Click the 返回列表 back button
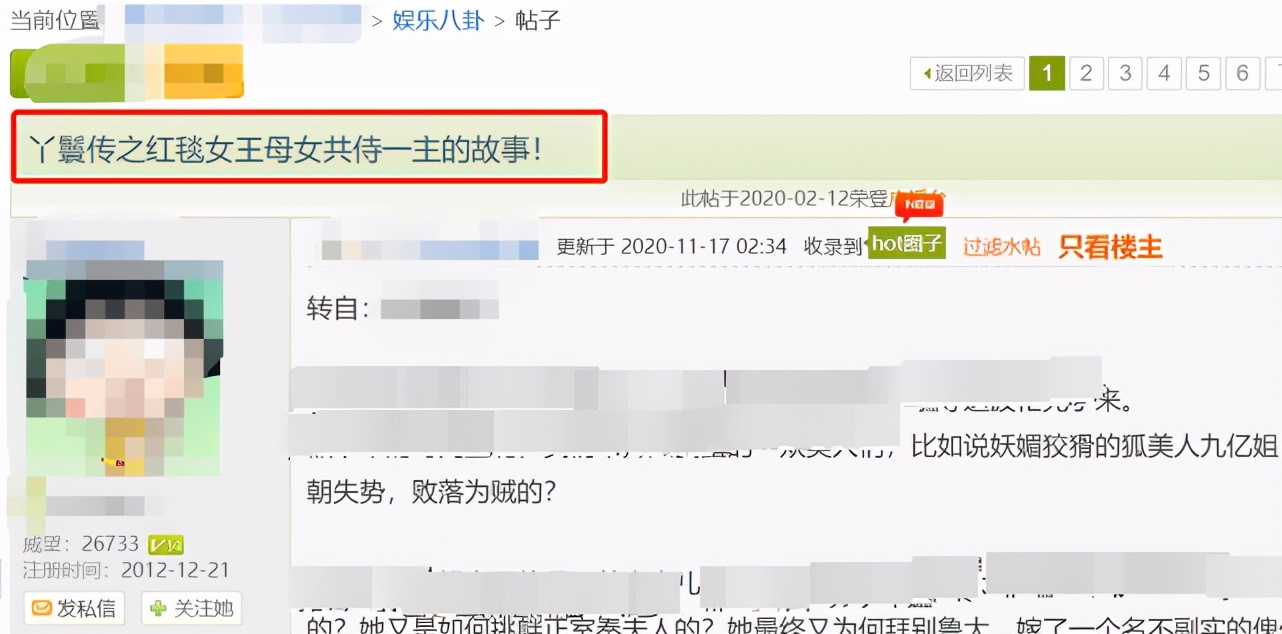Viewport: 1282px width, 634px height. click(967, 73)
